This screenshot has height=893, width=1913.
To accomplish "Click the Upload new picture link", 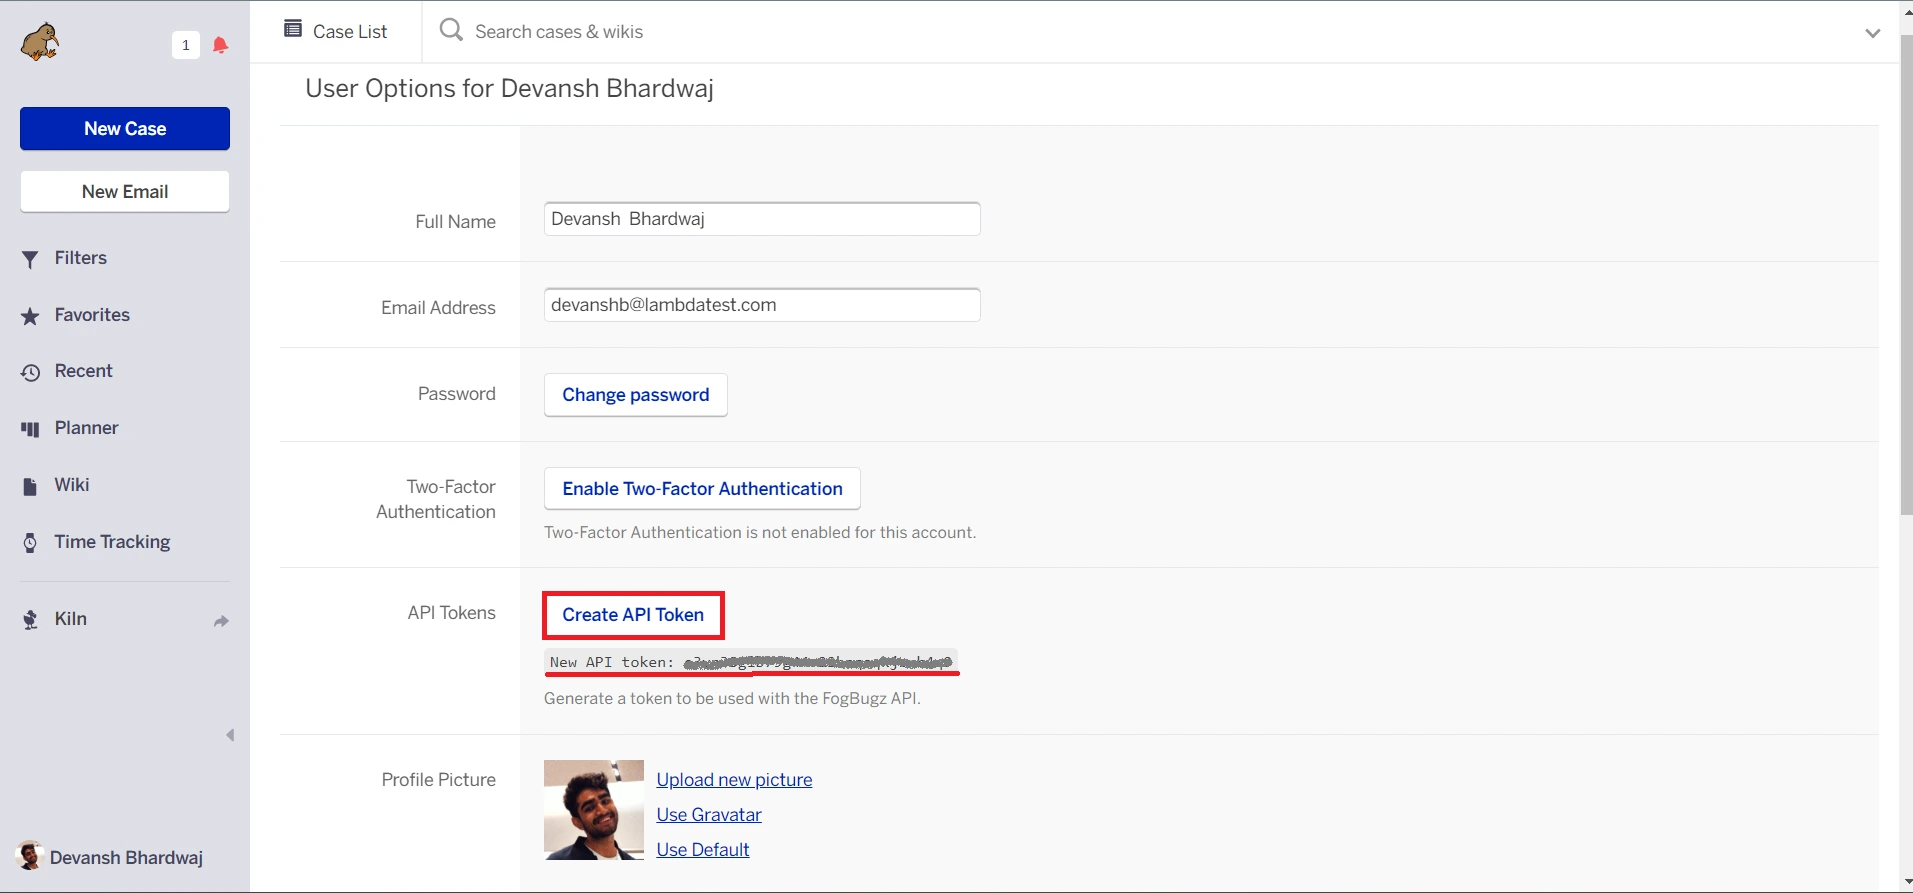I will (x=734, y=780).
